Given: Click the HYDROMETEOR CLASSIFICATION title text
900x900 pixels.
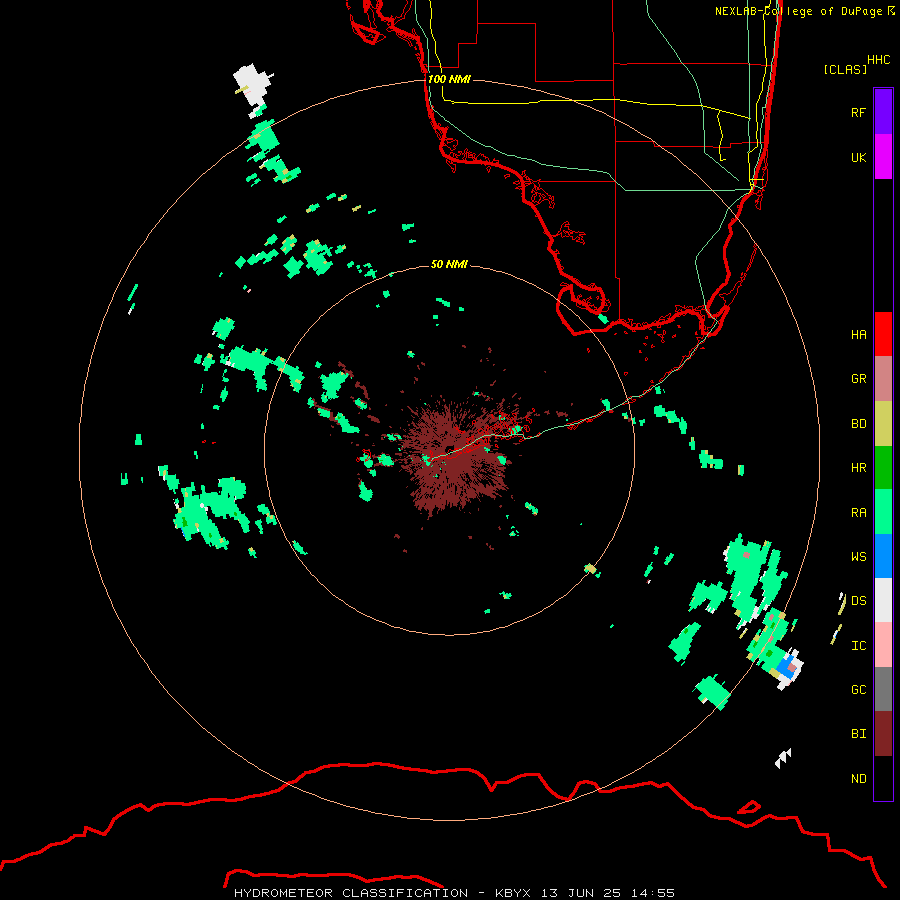Looking at the screenshot, I should pyautogui.click(x=351, y=893).
